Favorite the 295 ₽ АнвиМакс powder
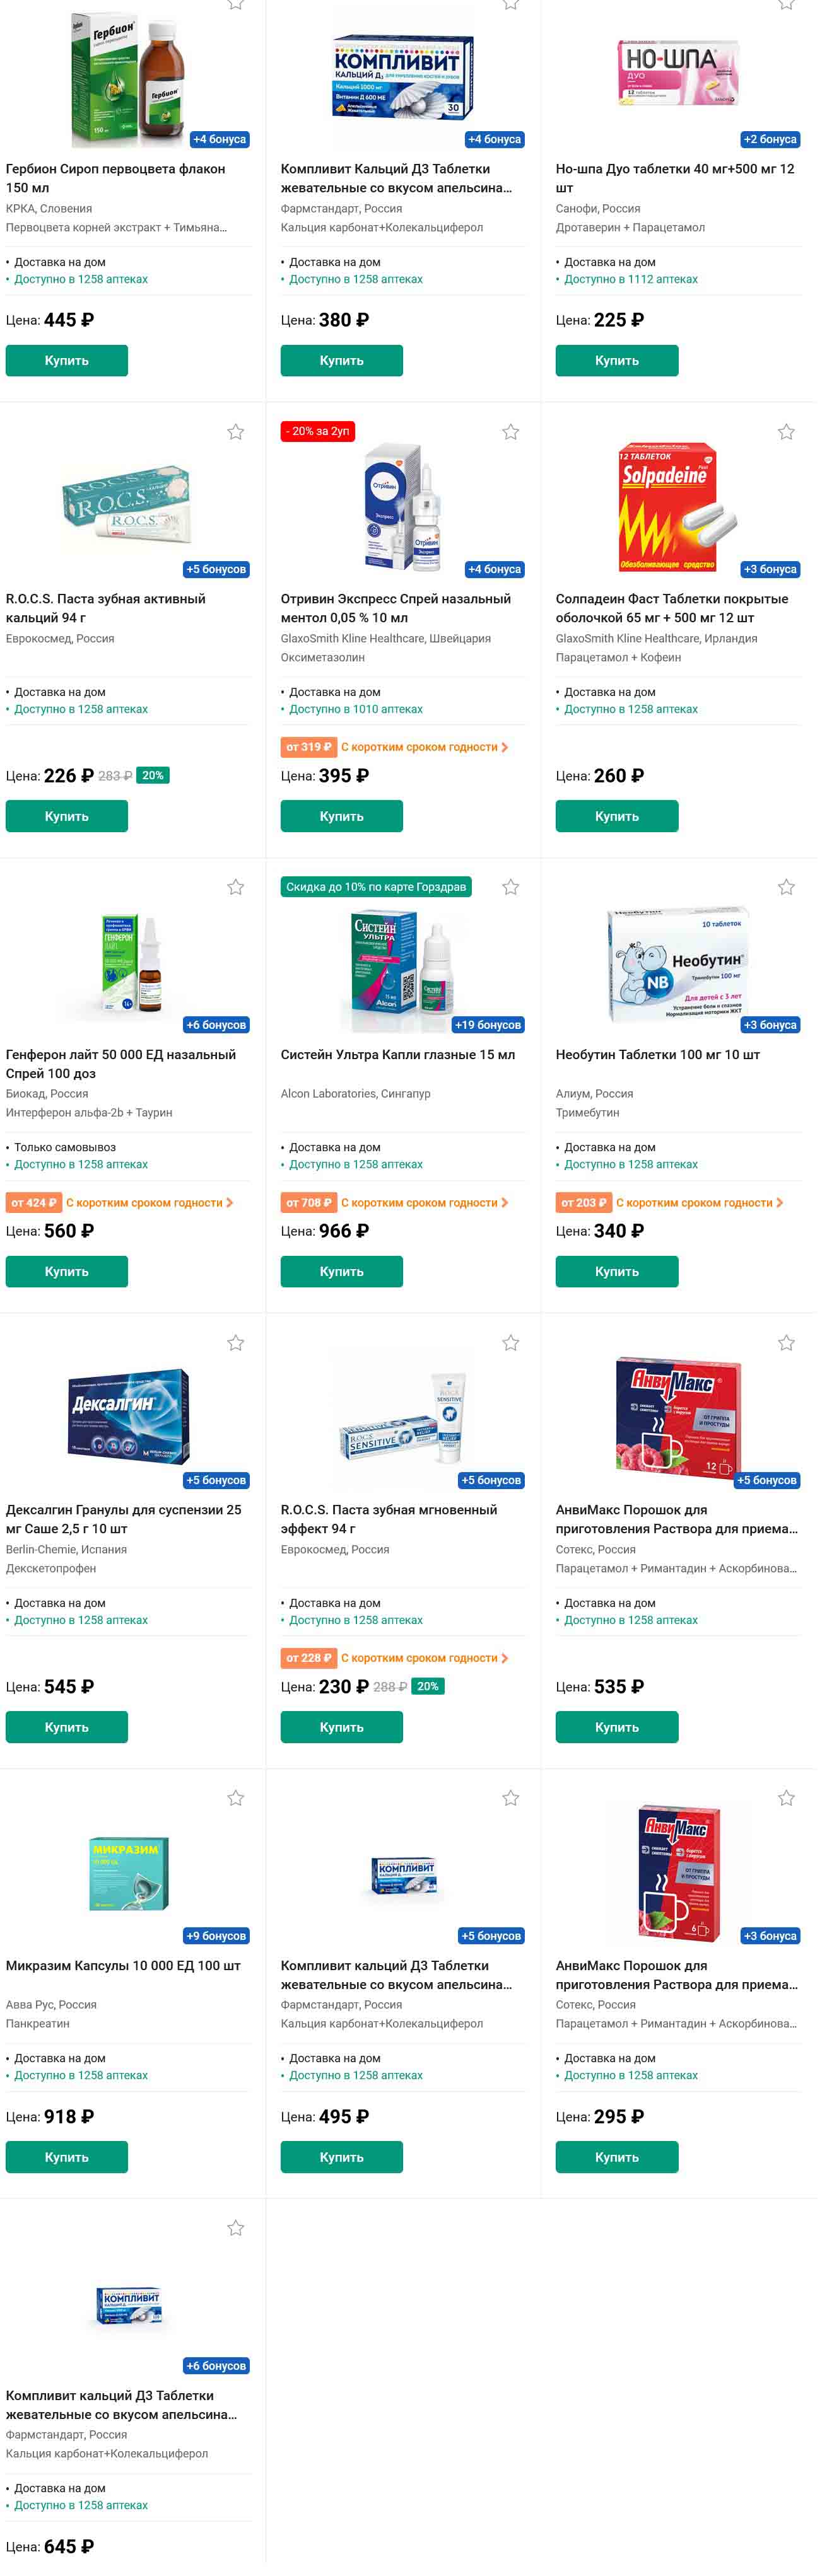Screen dimensions: 827x2576 (x=787, y=1798)
